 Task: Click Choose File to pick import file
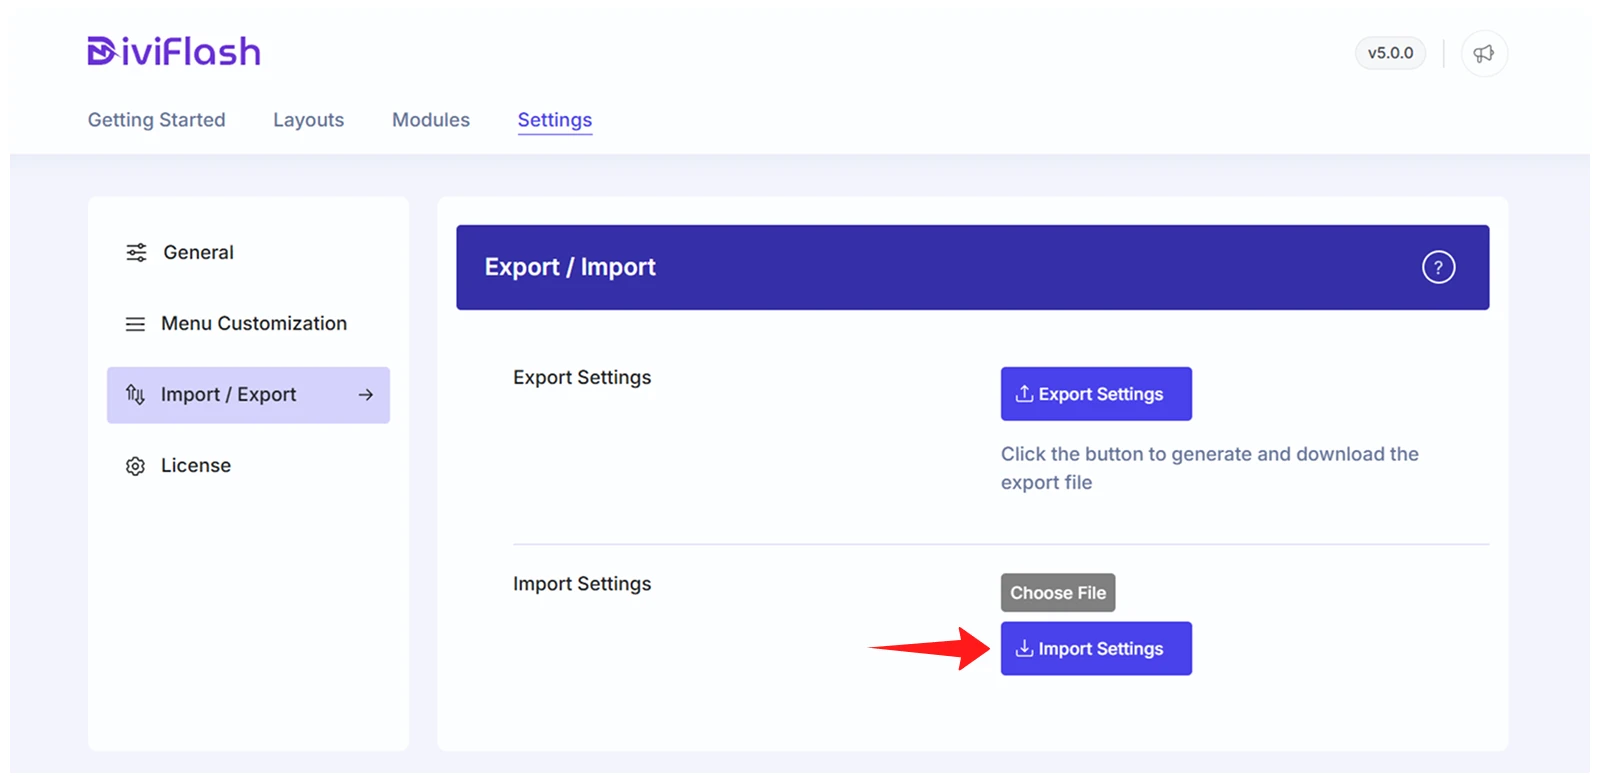(x=1058, y=593)
